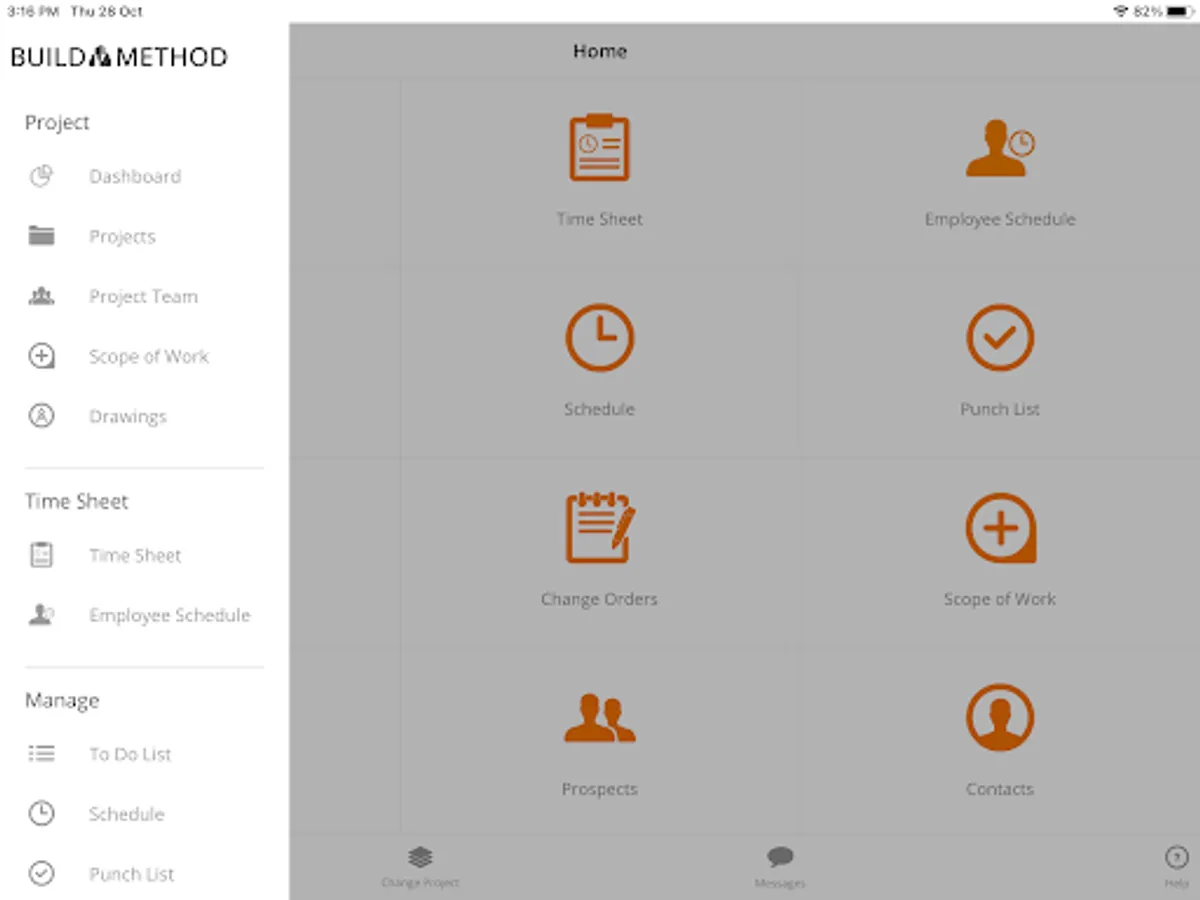Viewport: 1200px width, 900px height.
Task: Open Project Team from the sidebar
Action: click(145, 297)
